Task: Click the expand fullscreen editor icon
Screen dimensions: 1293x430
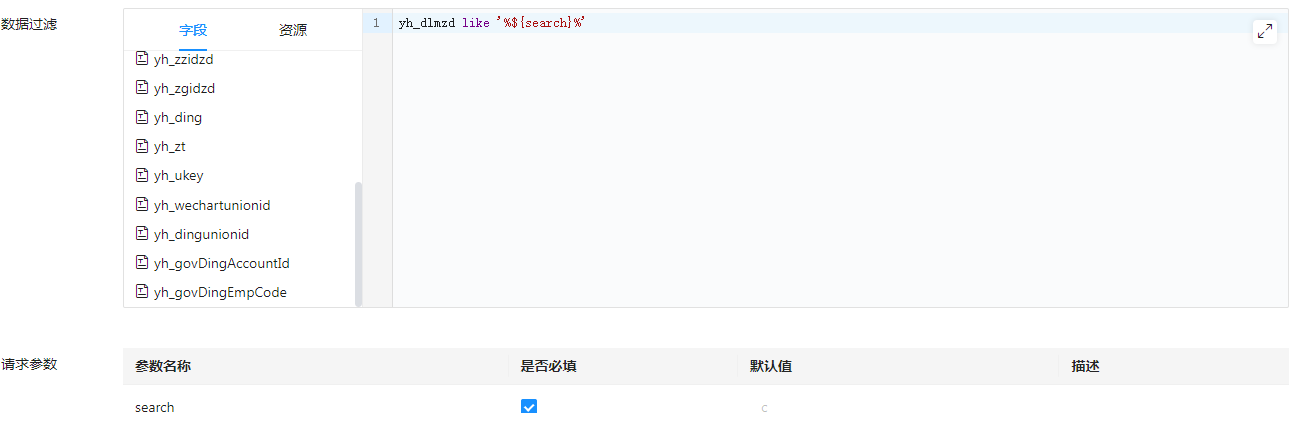Action: [1265, 31]
